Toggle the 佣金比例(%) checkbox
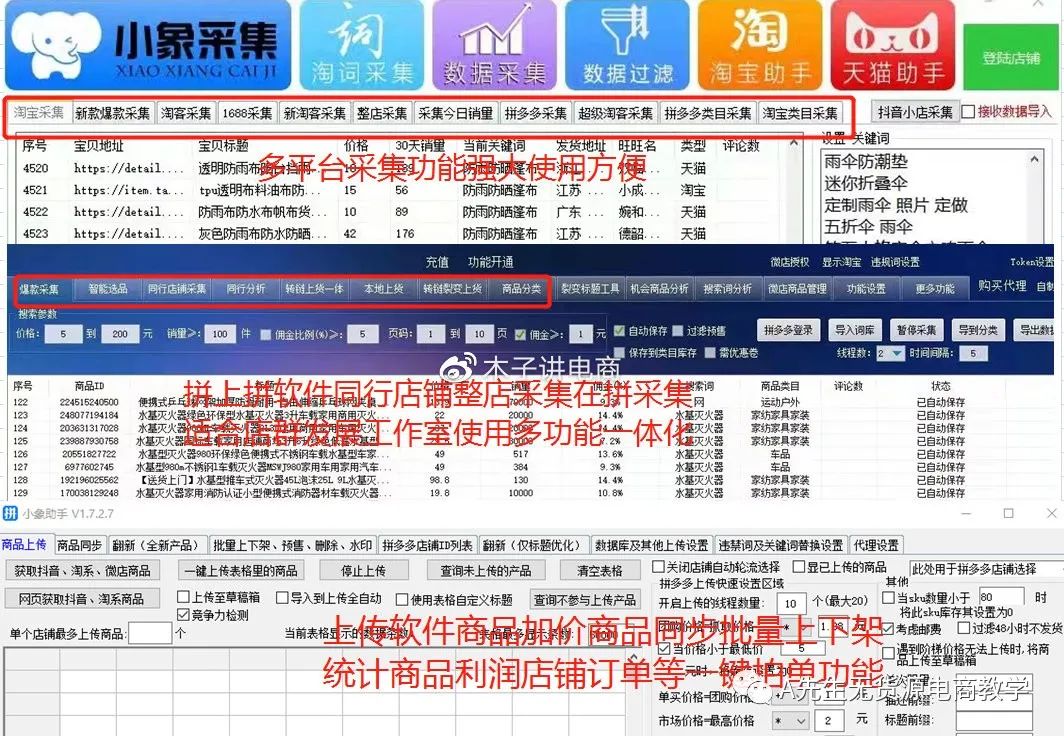 (x=266, y=334)
